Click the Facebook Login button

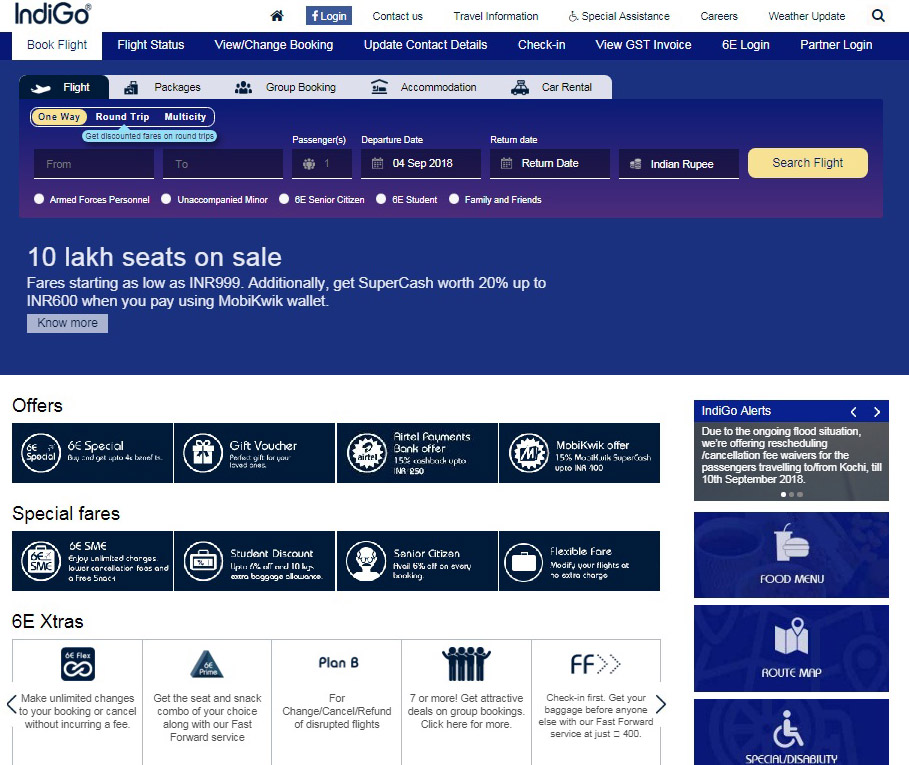point(329,16)
